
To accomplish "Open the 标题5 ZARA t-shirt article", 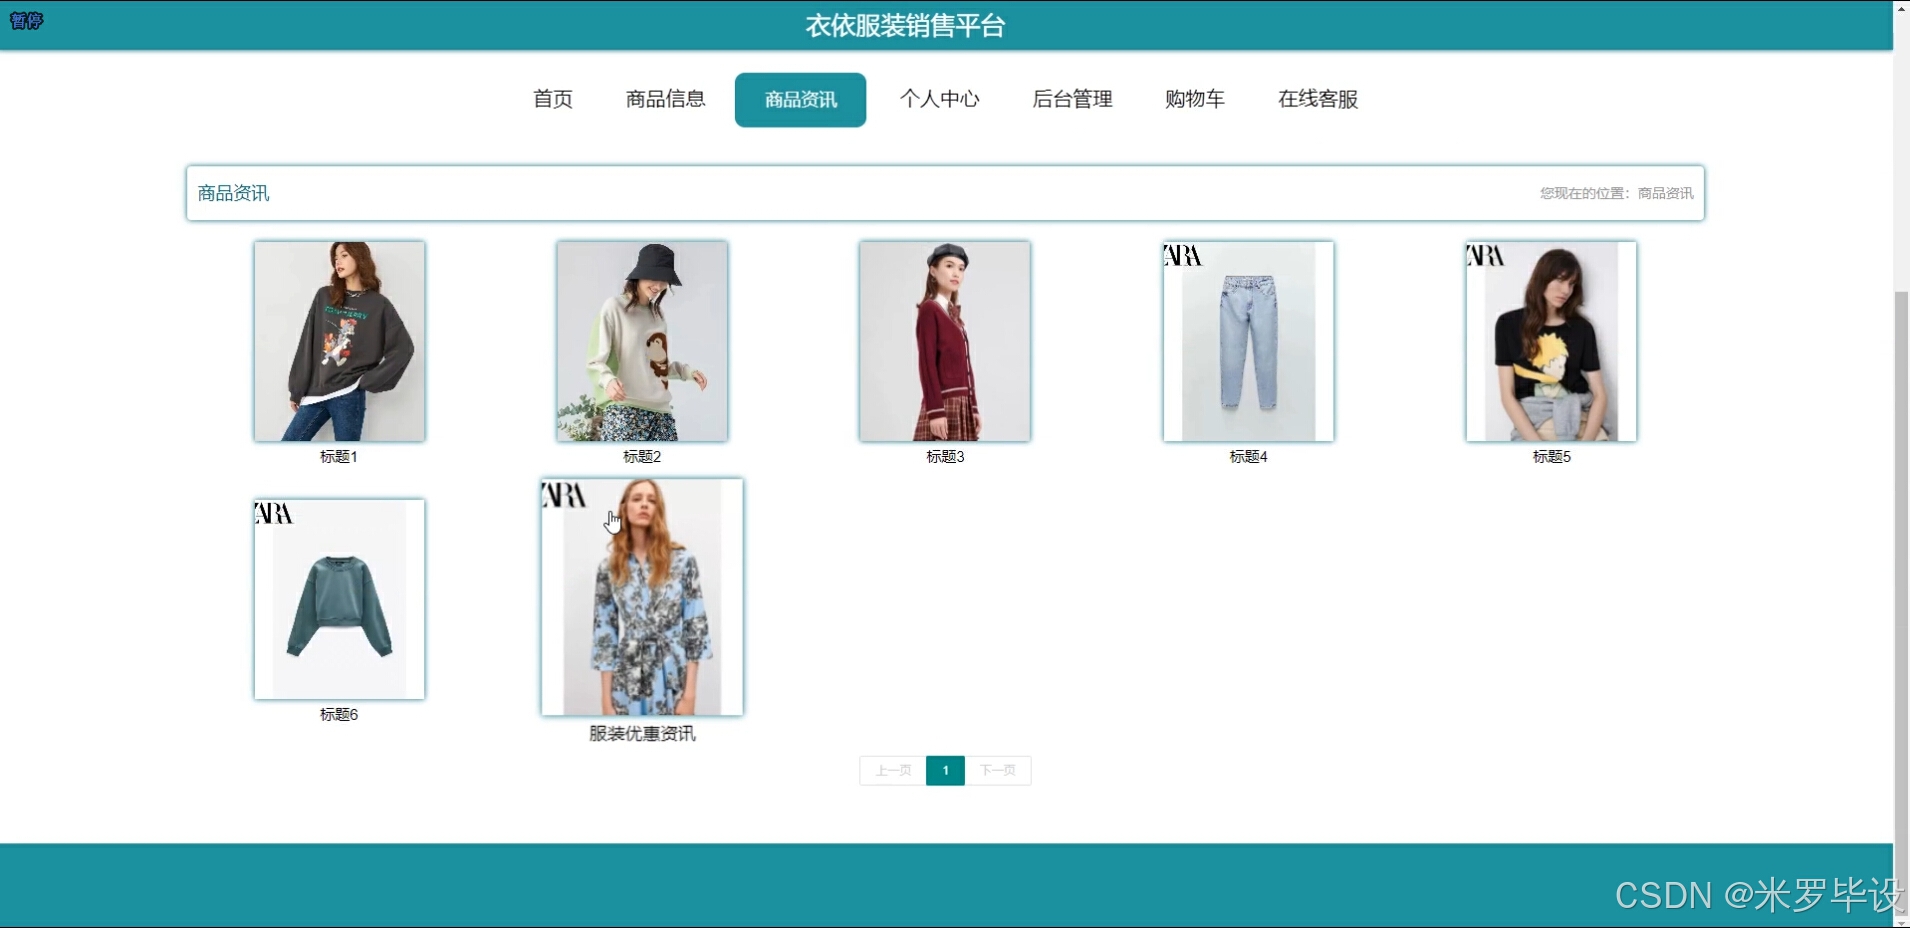I will tap(1549, 341).
